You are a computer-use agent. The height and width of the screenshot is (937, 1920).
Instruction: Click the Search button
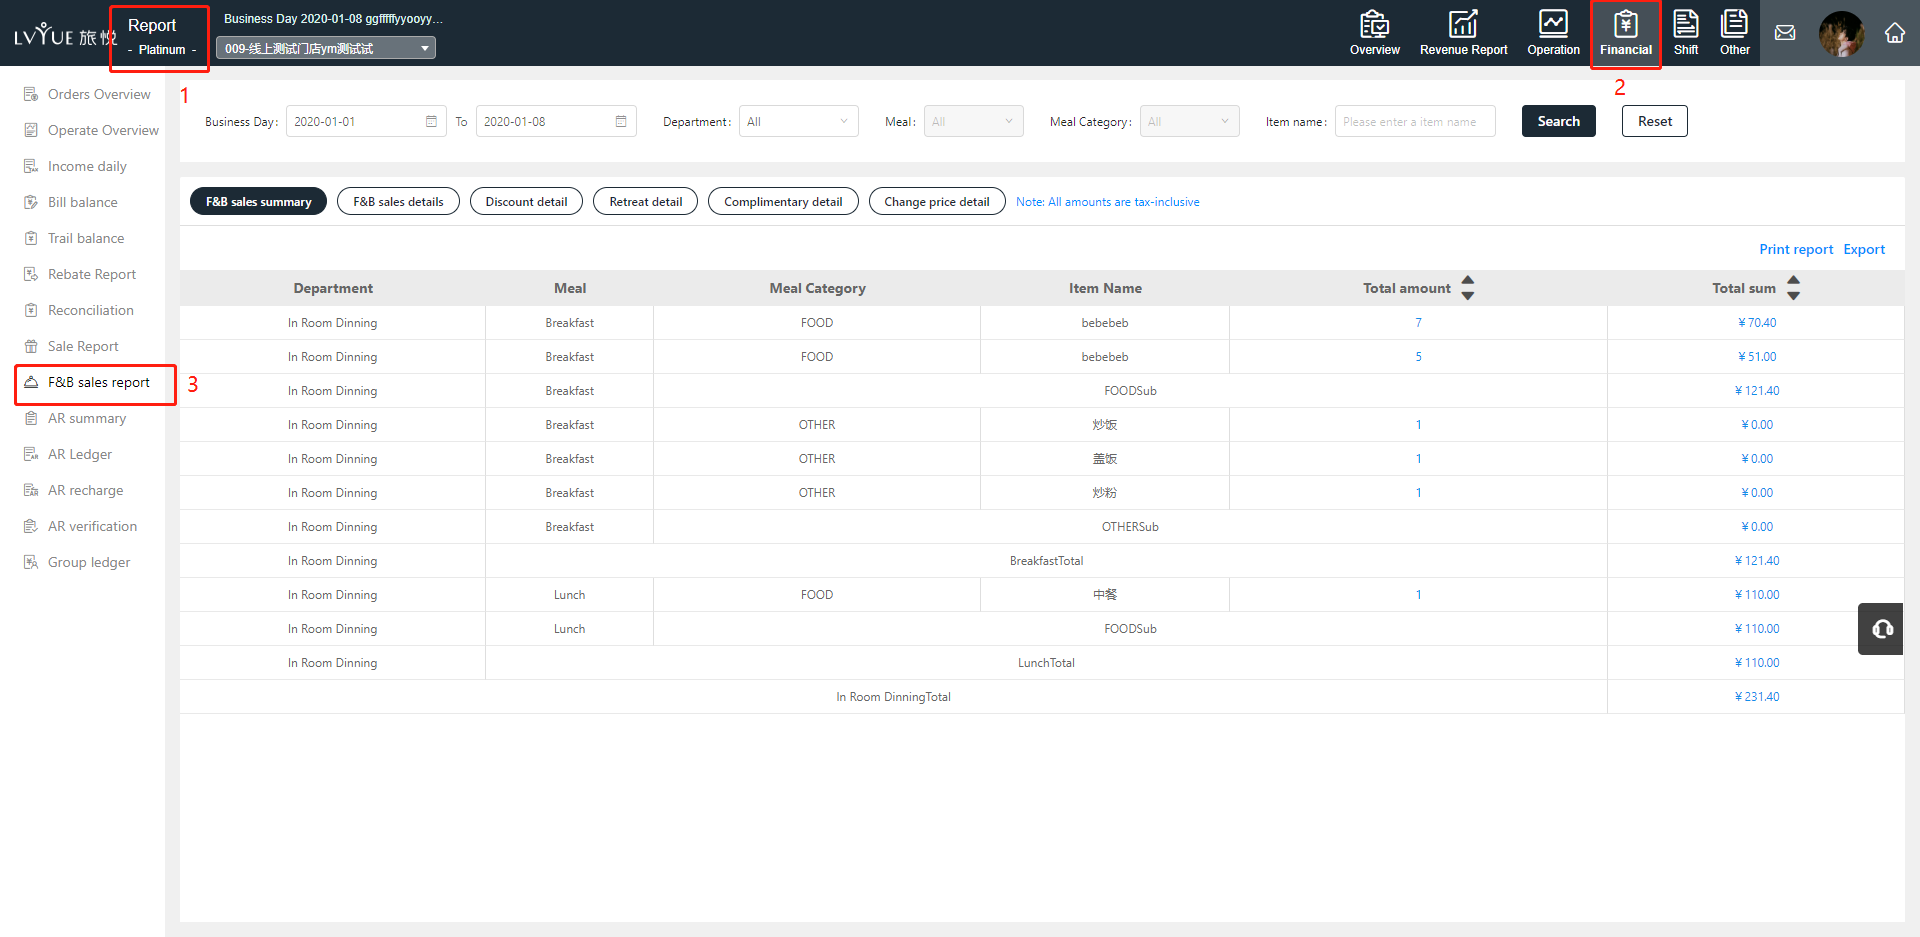(1558, 121)
